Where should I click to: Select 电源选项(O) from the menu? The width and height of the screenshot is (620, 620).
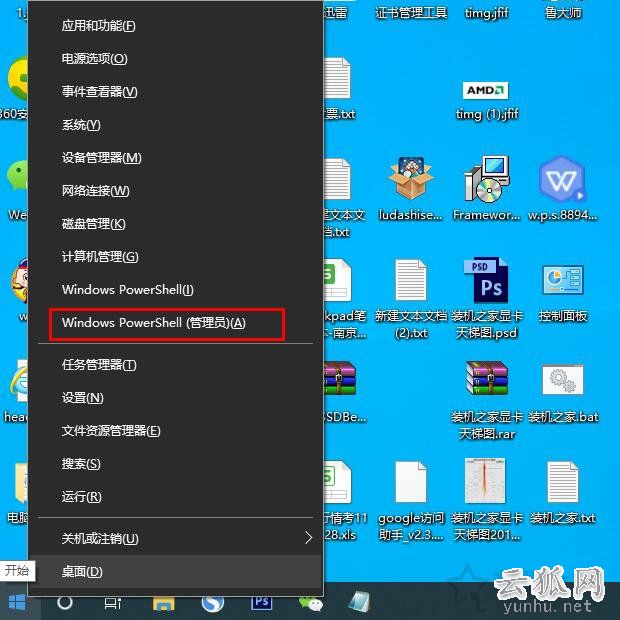[176, 59]
